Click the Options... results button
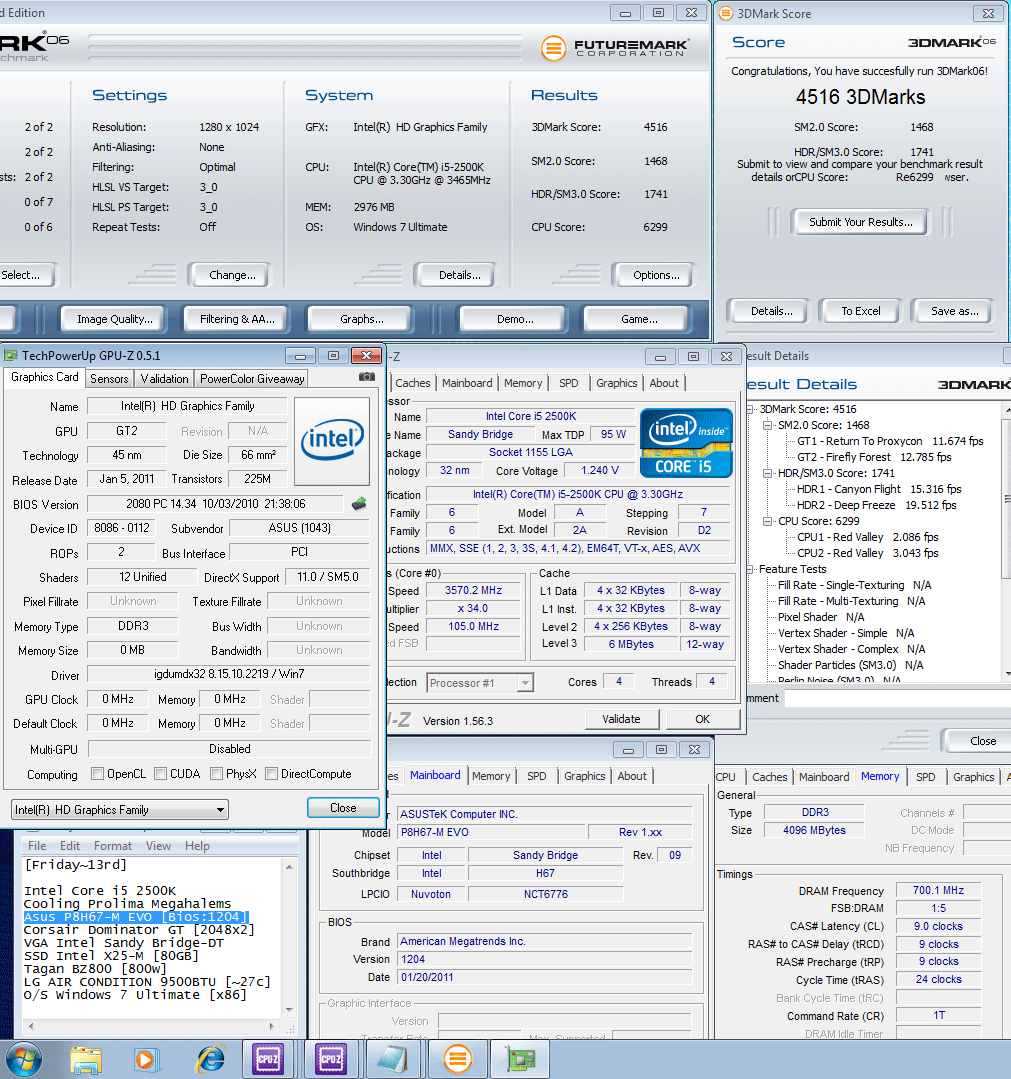Image resolution: width=1011 pixels, height=1079 pixels. [x=655, y=275]
